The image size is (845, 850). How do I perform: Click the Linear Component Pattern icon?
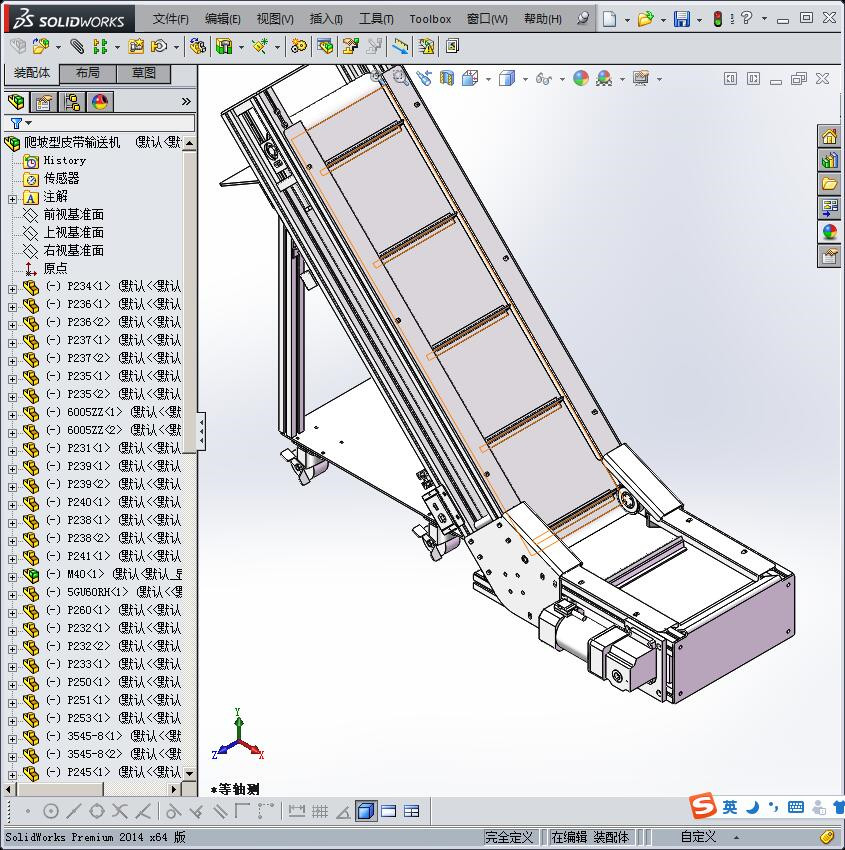[x=100, y=47]
